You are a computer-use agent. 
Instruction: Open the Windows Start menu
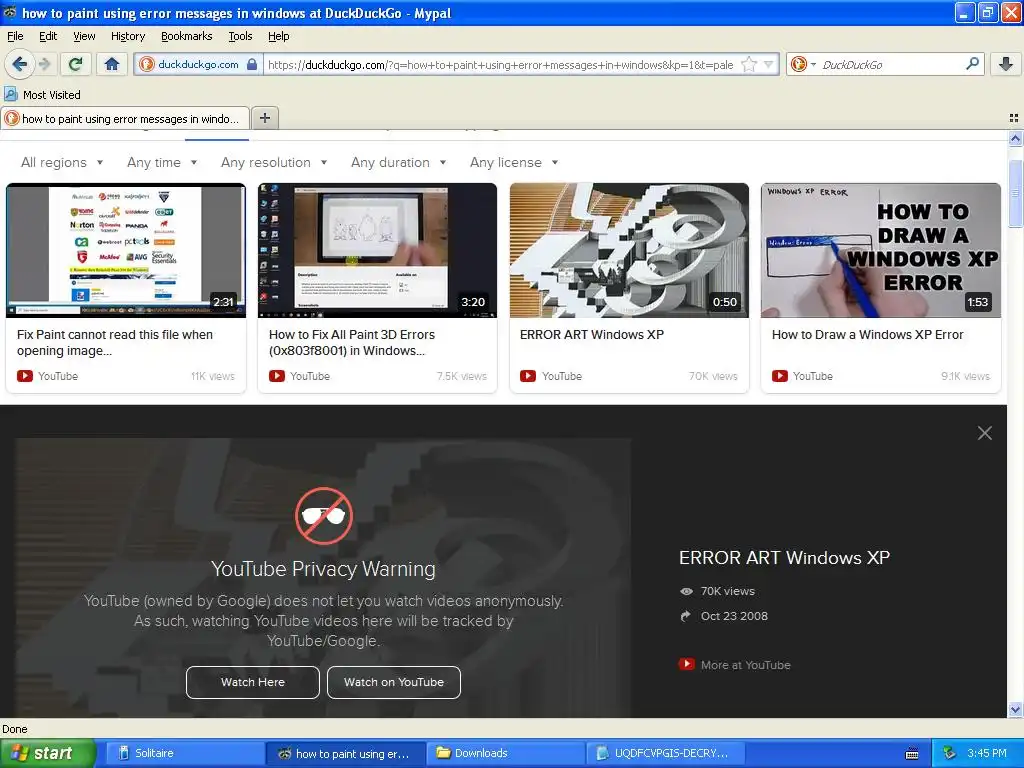pos(48,753)
